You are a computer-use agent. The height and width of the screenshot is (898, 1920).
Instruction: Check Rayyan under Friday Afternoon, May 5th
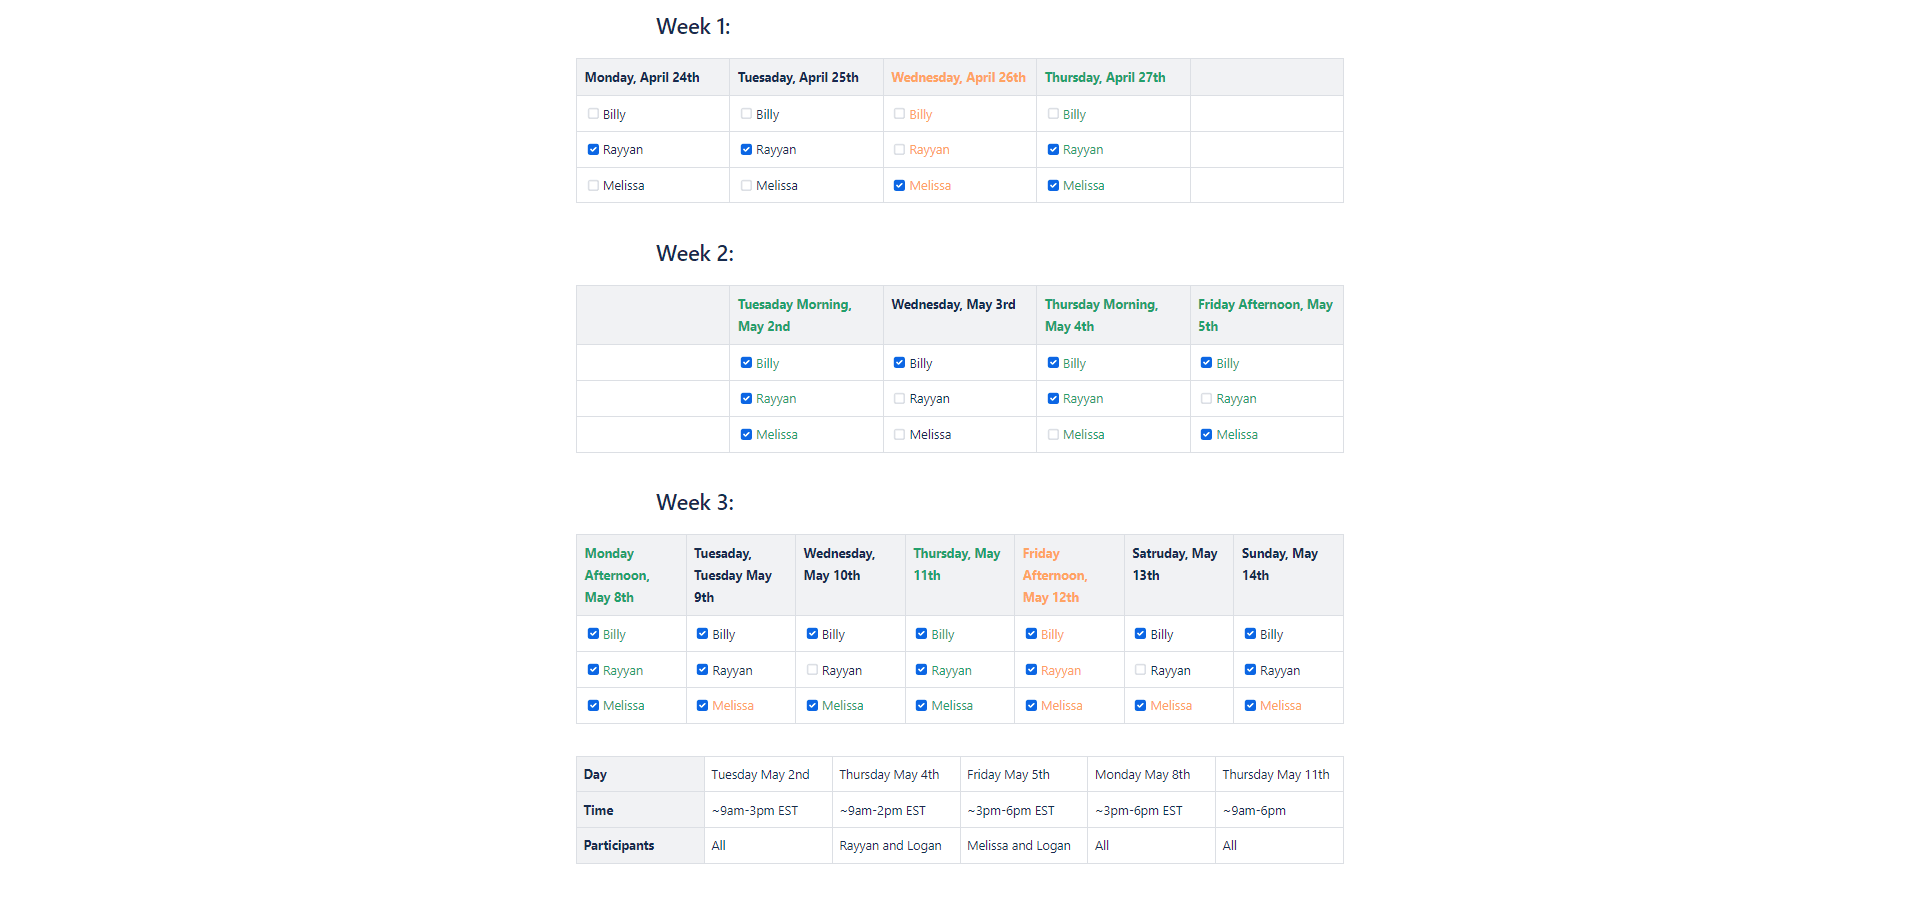point(1206,398)
